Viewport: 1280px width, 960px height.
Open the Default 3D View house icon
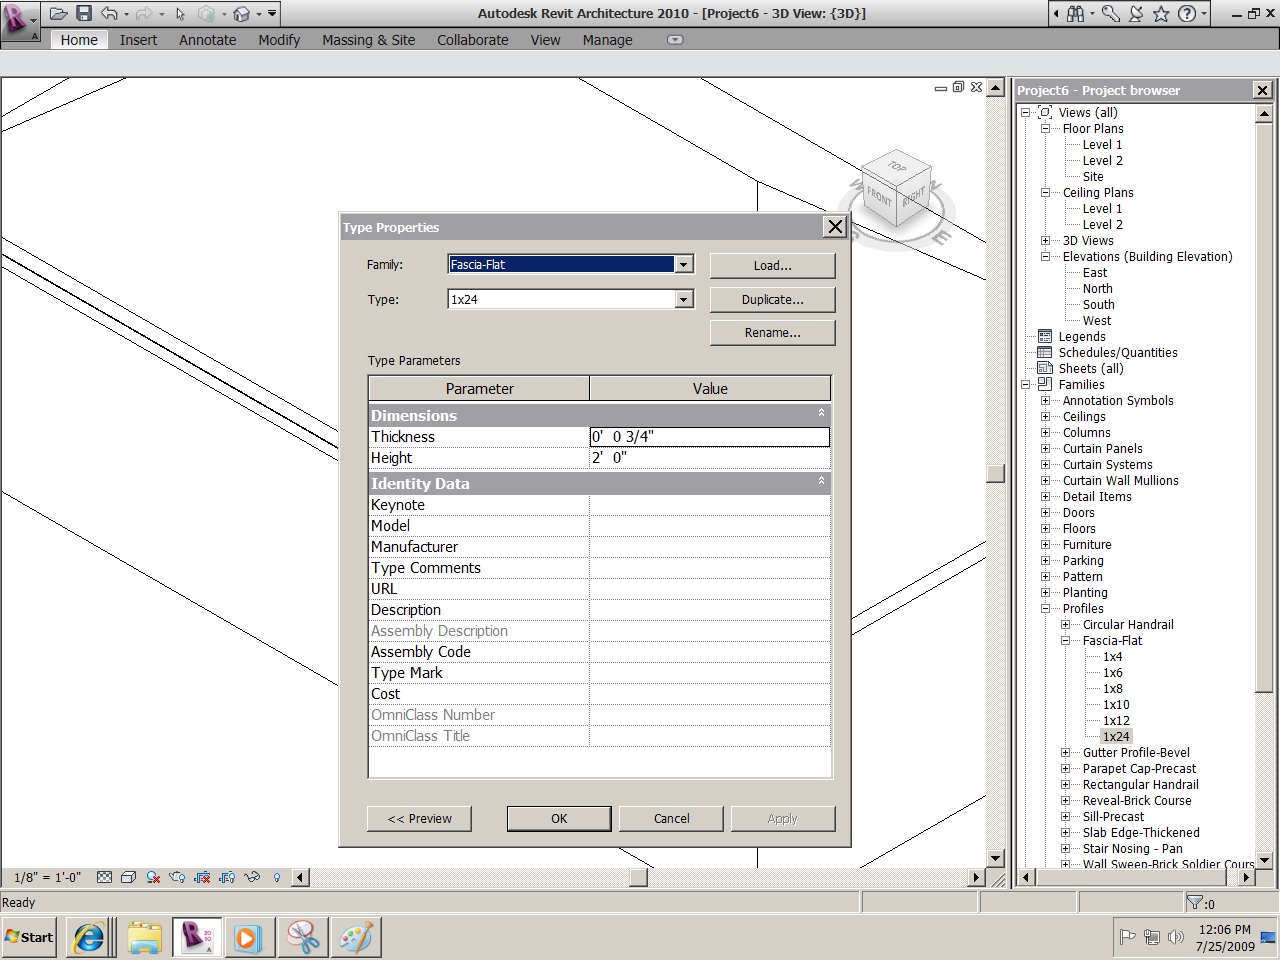(241, 14)
